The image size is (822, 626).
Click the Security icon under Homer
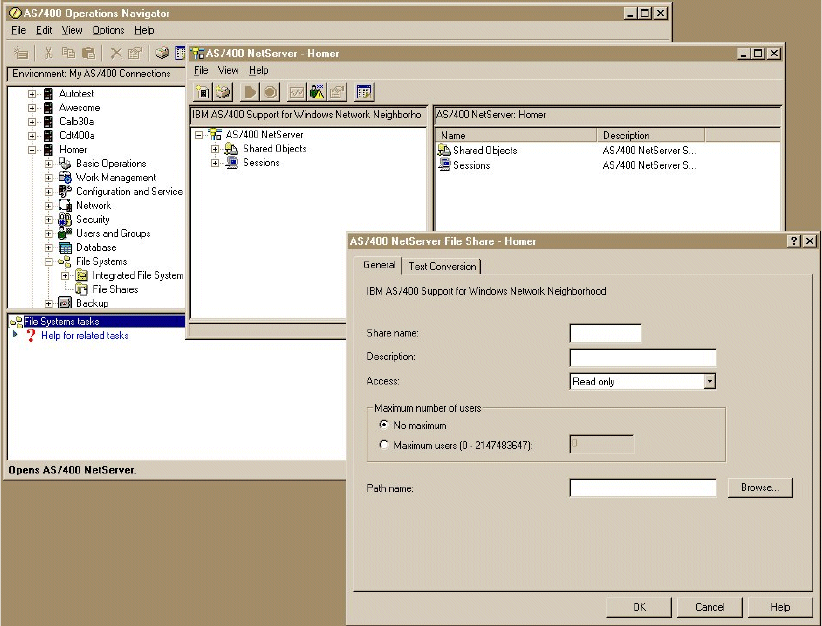point(65,220)
